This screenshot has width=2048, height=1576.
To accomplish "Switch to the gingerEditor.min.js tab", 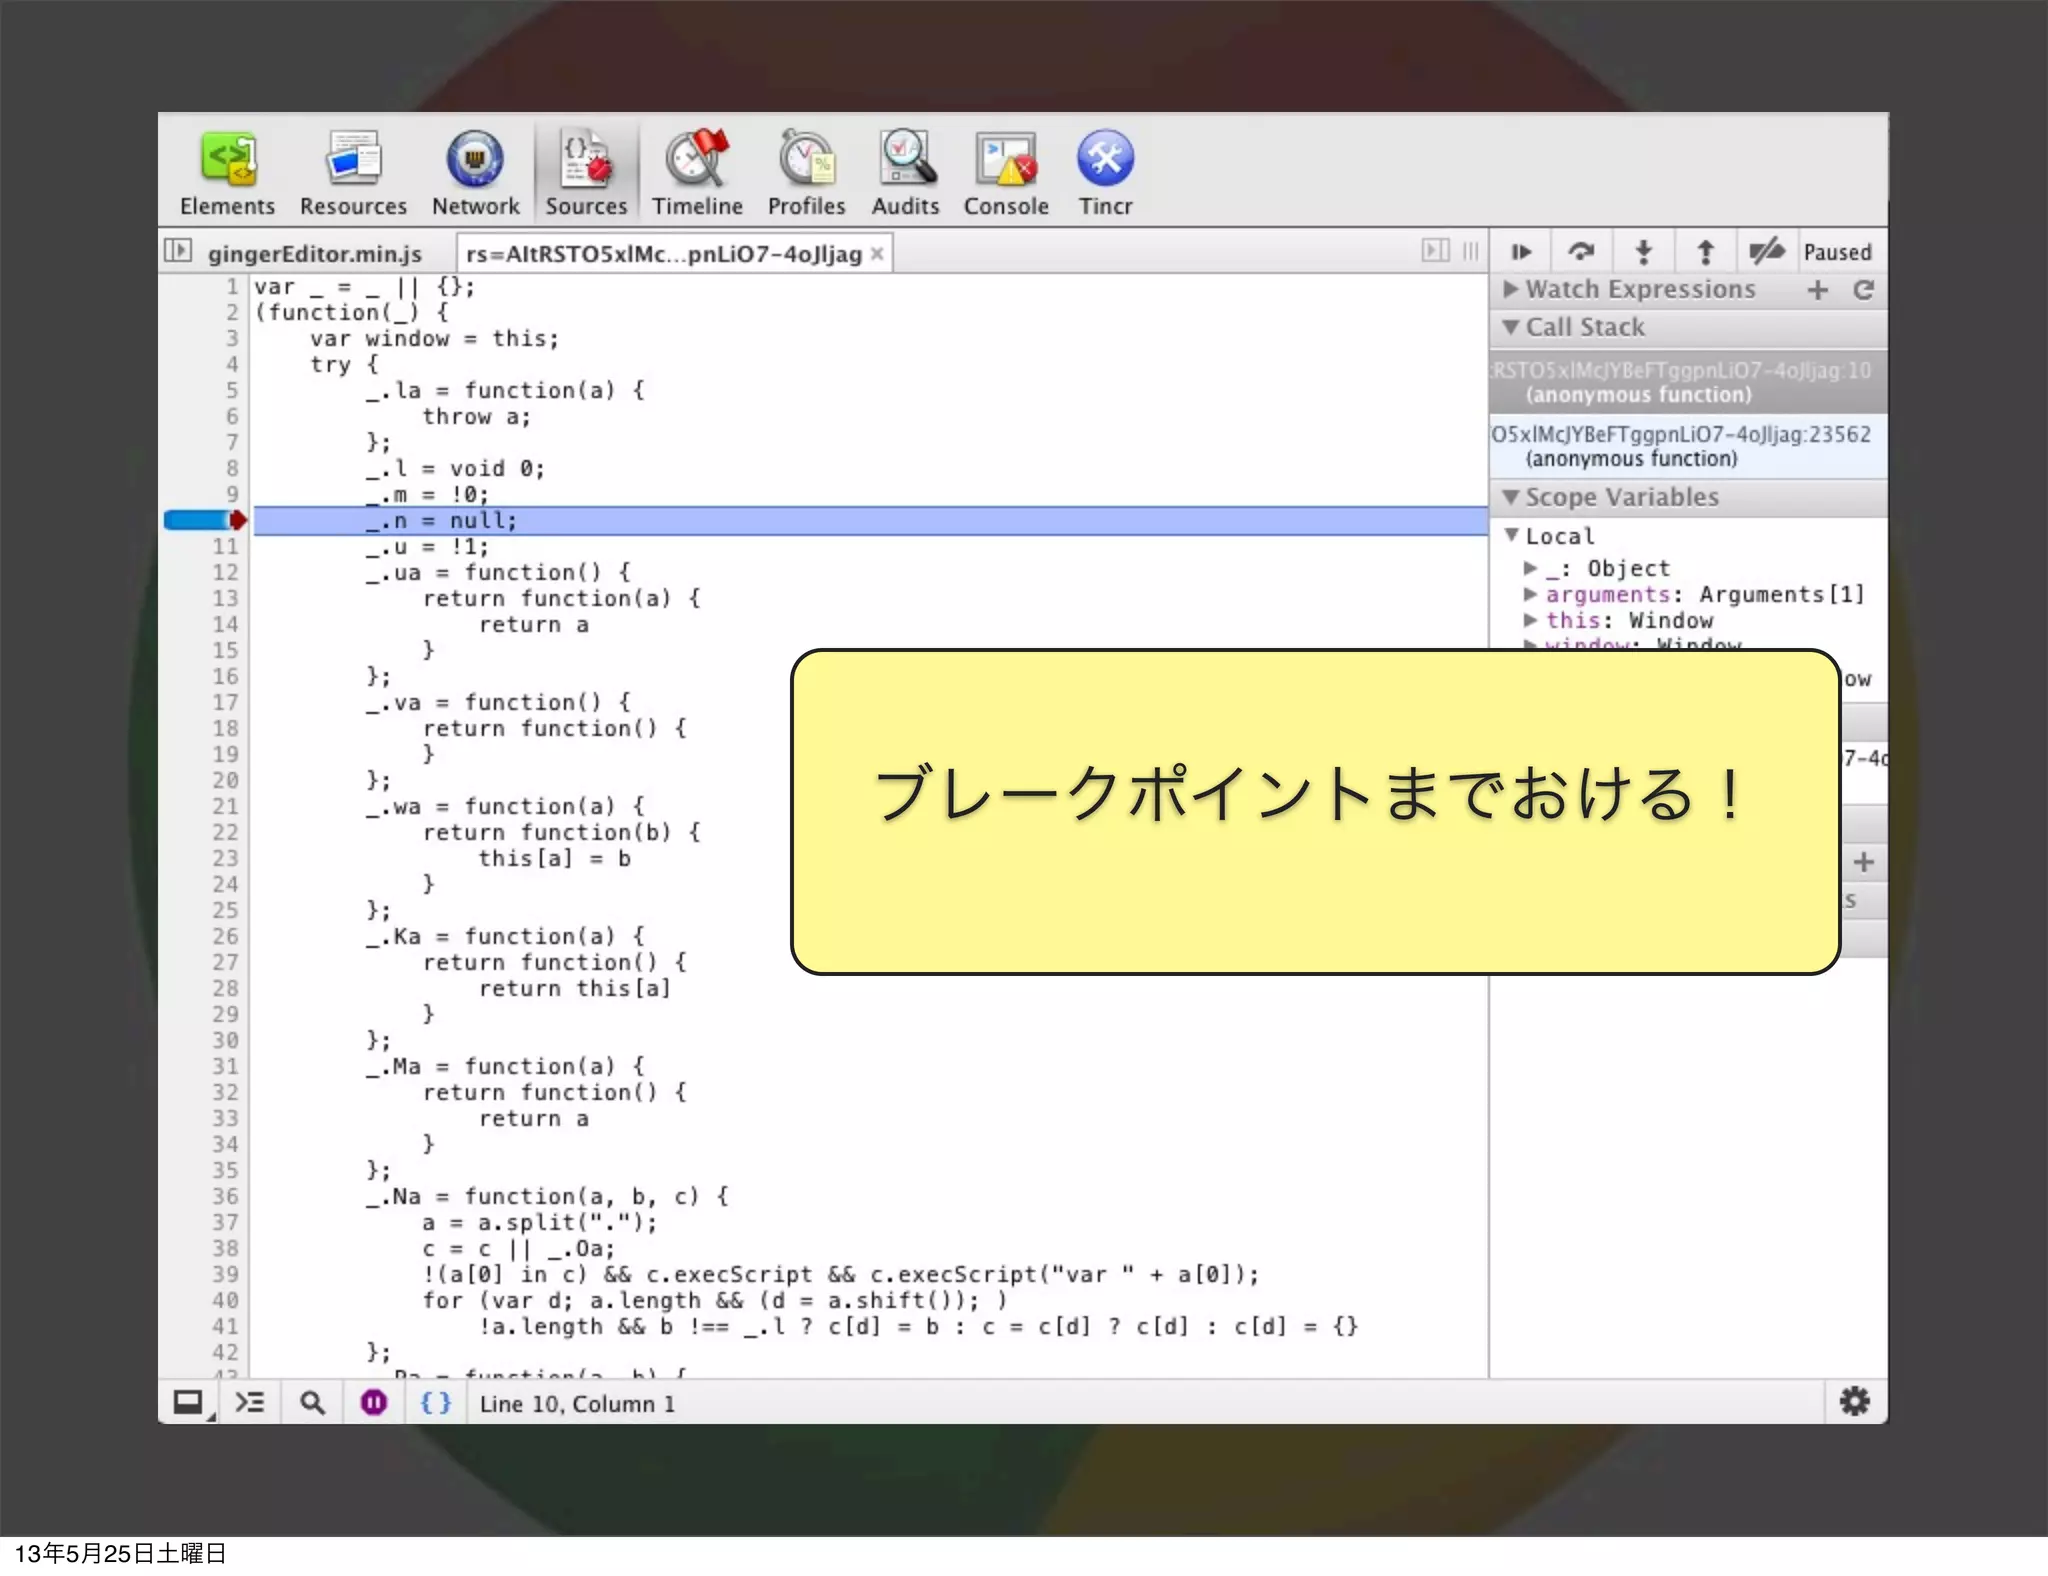I will click(x=314, y=254).
